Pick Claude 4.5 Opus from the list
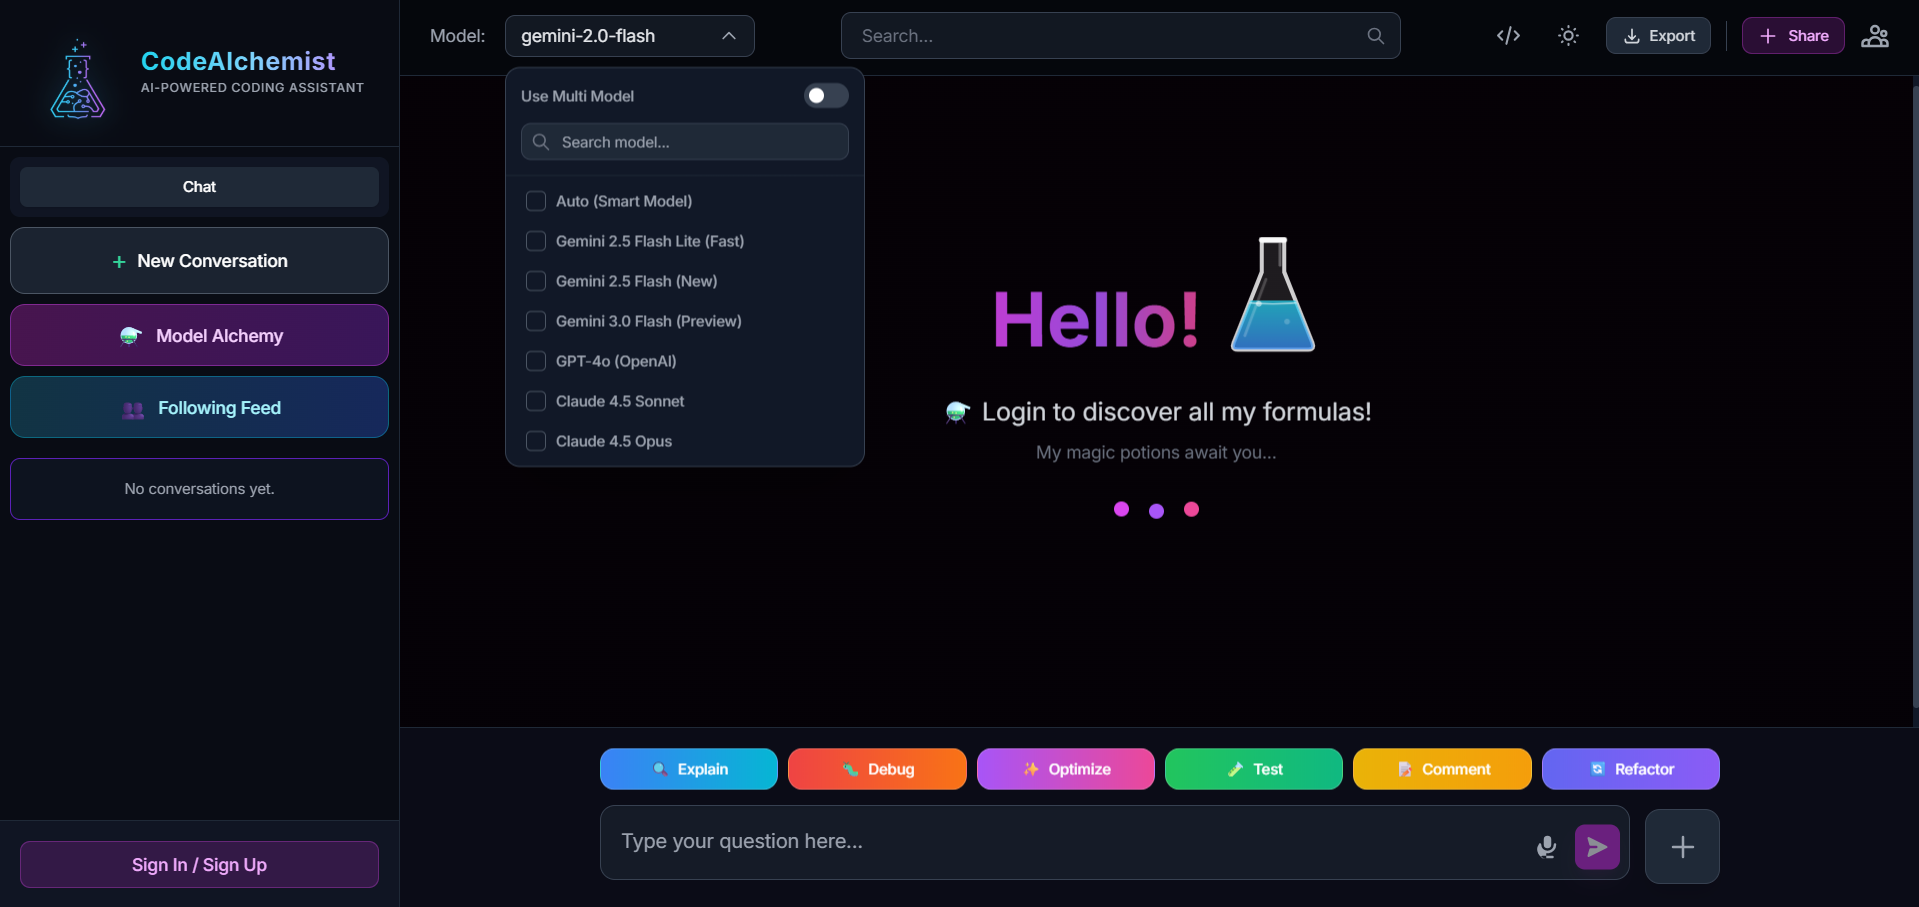This screenshot has width=1919, height=907. click(613, 441)
